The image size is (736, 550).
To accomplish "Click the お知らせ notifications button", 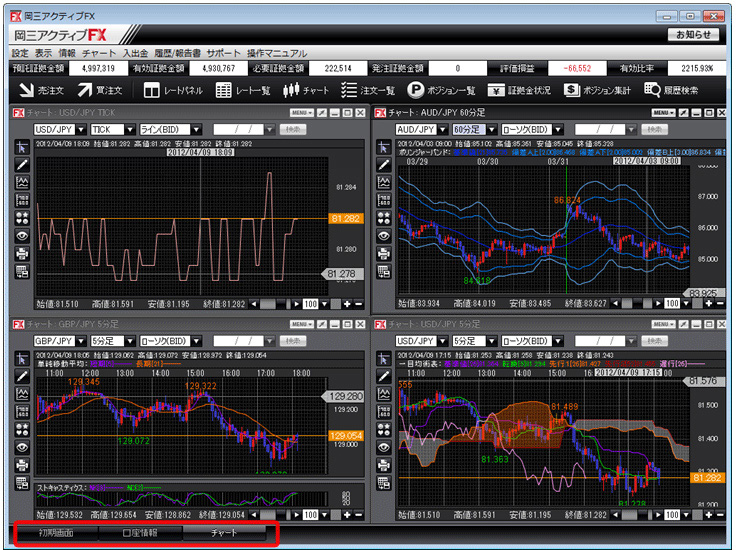I will [693, 35].
